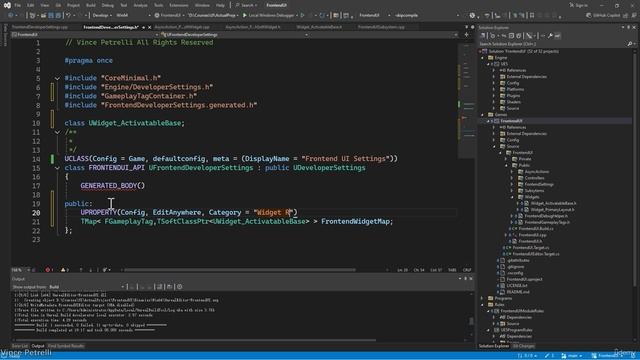Select FrontendUI.uproject file
This screenshot has width=640, height=360.
coord(524,279)
